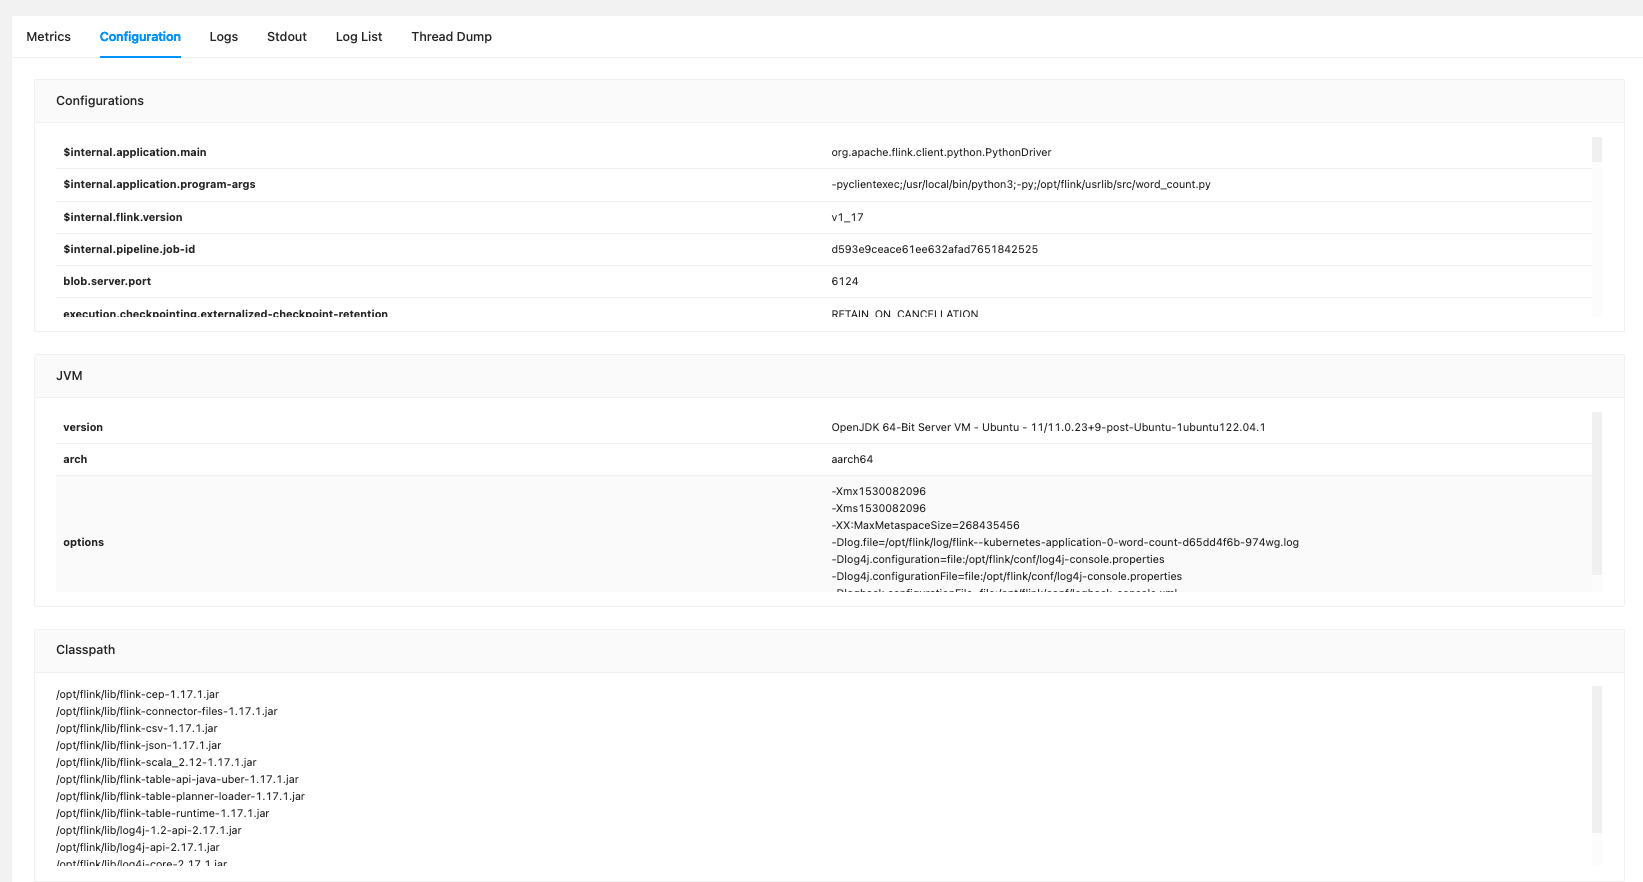Select flink-json-1.17.1.jar classpath entry
Image resolution: width=1643 pixels, height=882 pixels.
coord(139,745)
